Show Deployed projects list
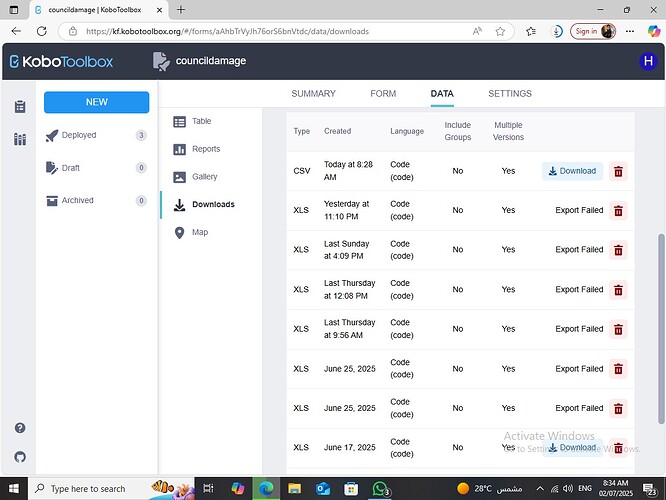 tap(96, 136)
